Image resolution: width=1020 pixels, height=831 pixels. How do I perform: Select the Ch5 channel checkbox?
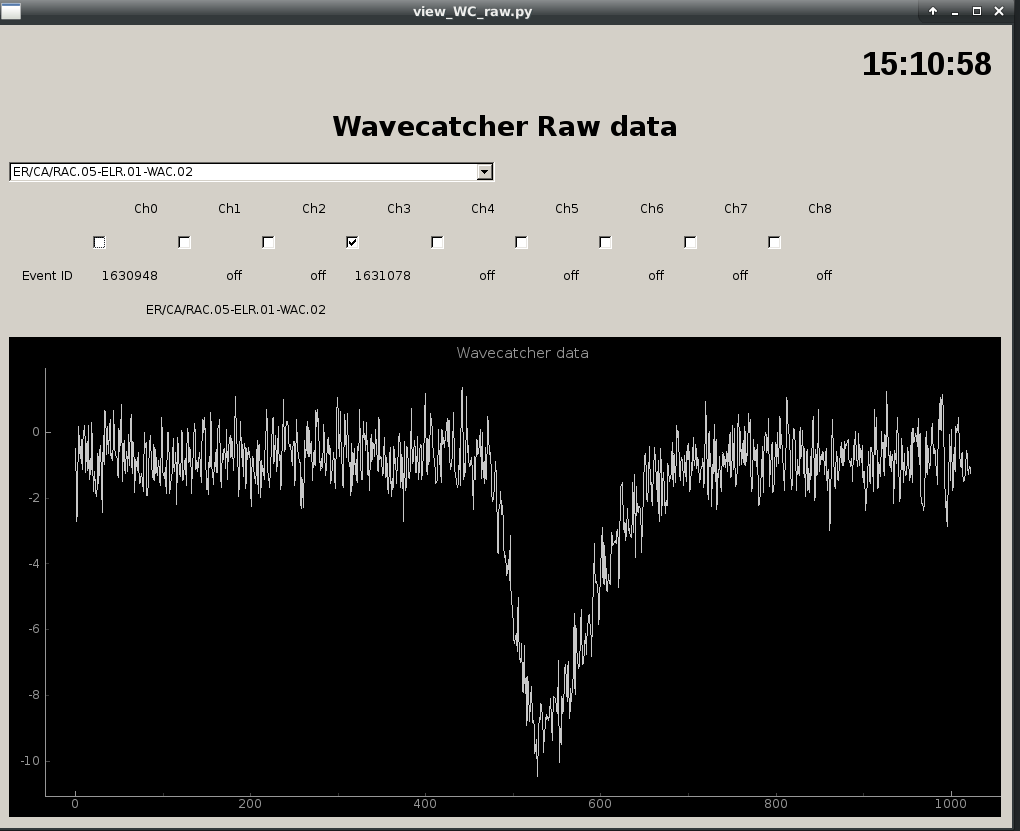(521, 242)
